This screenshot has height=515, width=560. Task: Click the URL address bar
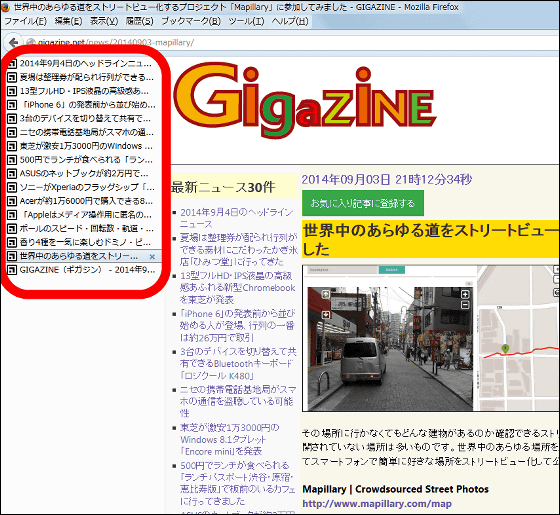tap(291, 42)
